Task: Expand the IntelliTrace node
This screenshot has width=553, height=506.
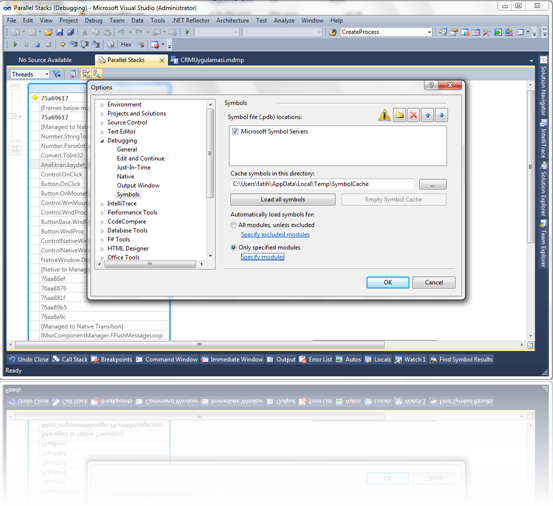Action: tap(102, 204)
